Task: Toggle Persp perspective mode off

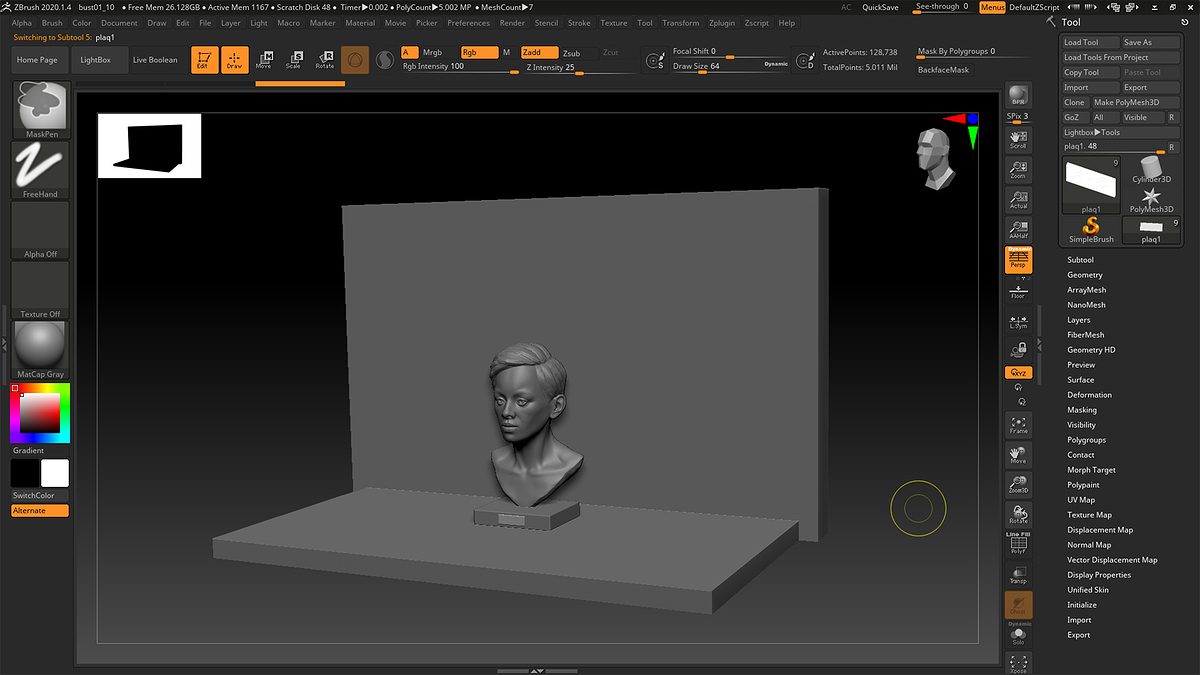Action: (x=1018, y=260)
